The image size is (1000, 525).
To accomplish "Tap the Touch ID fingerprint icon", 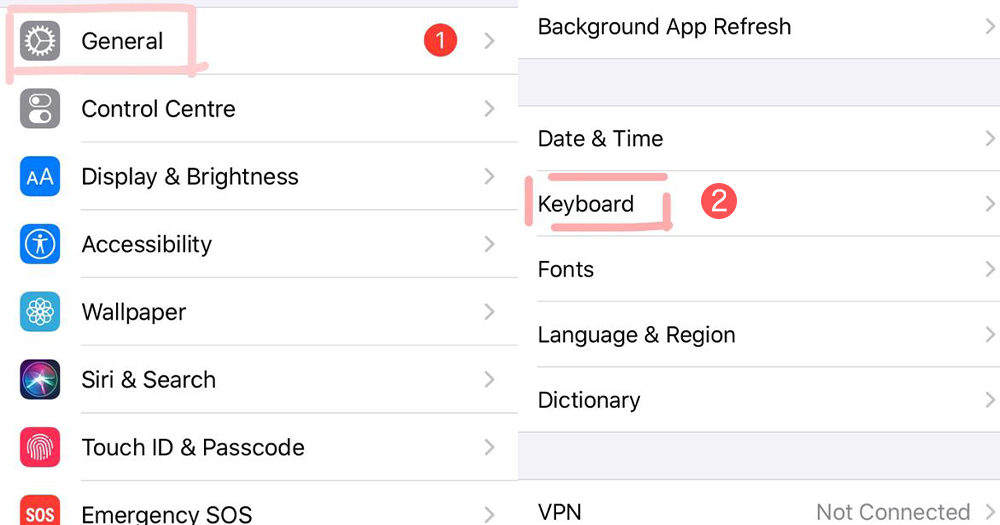I will pyautogui.click(x=40, y=447).
